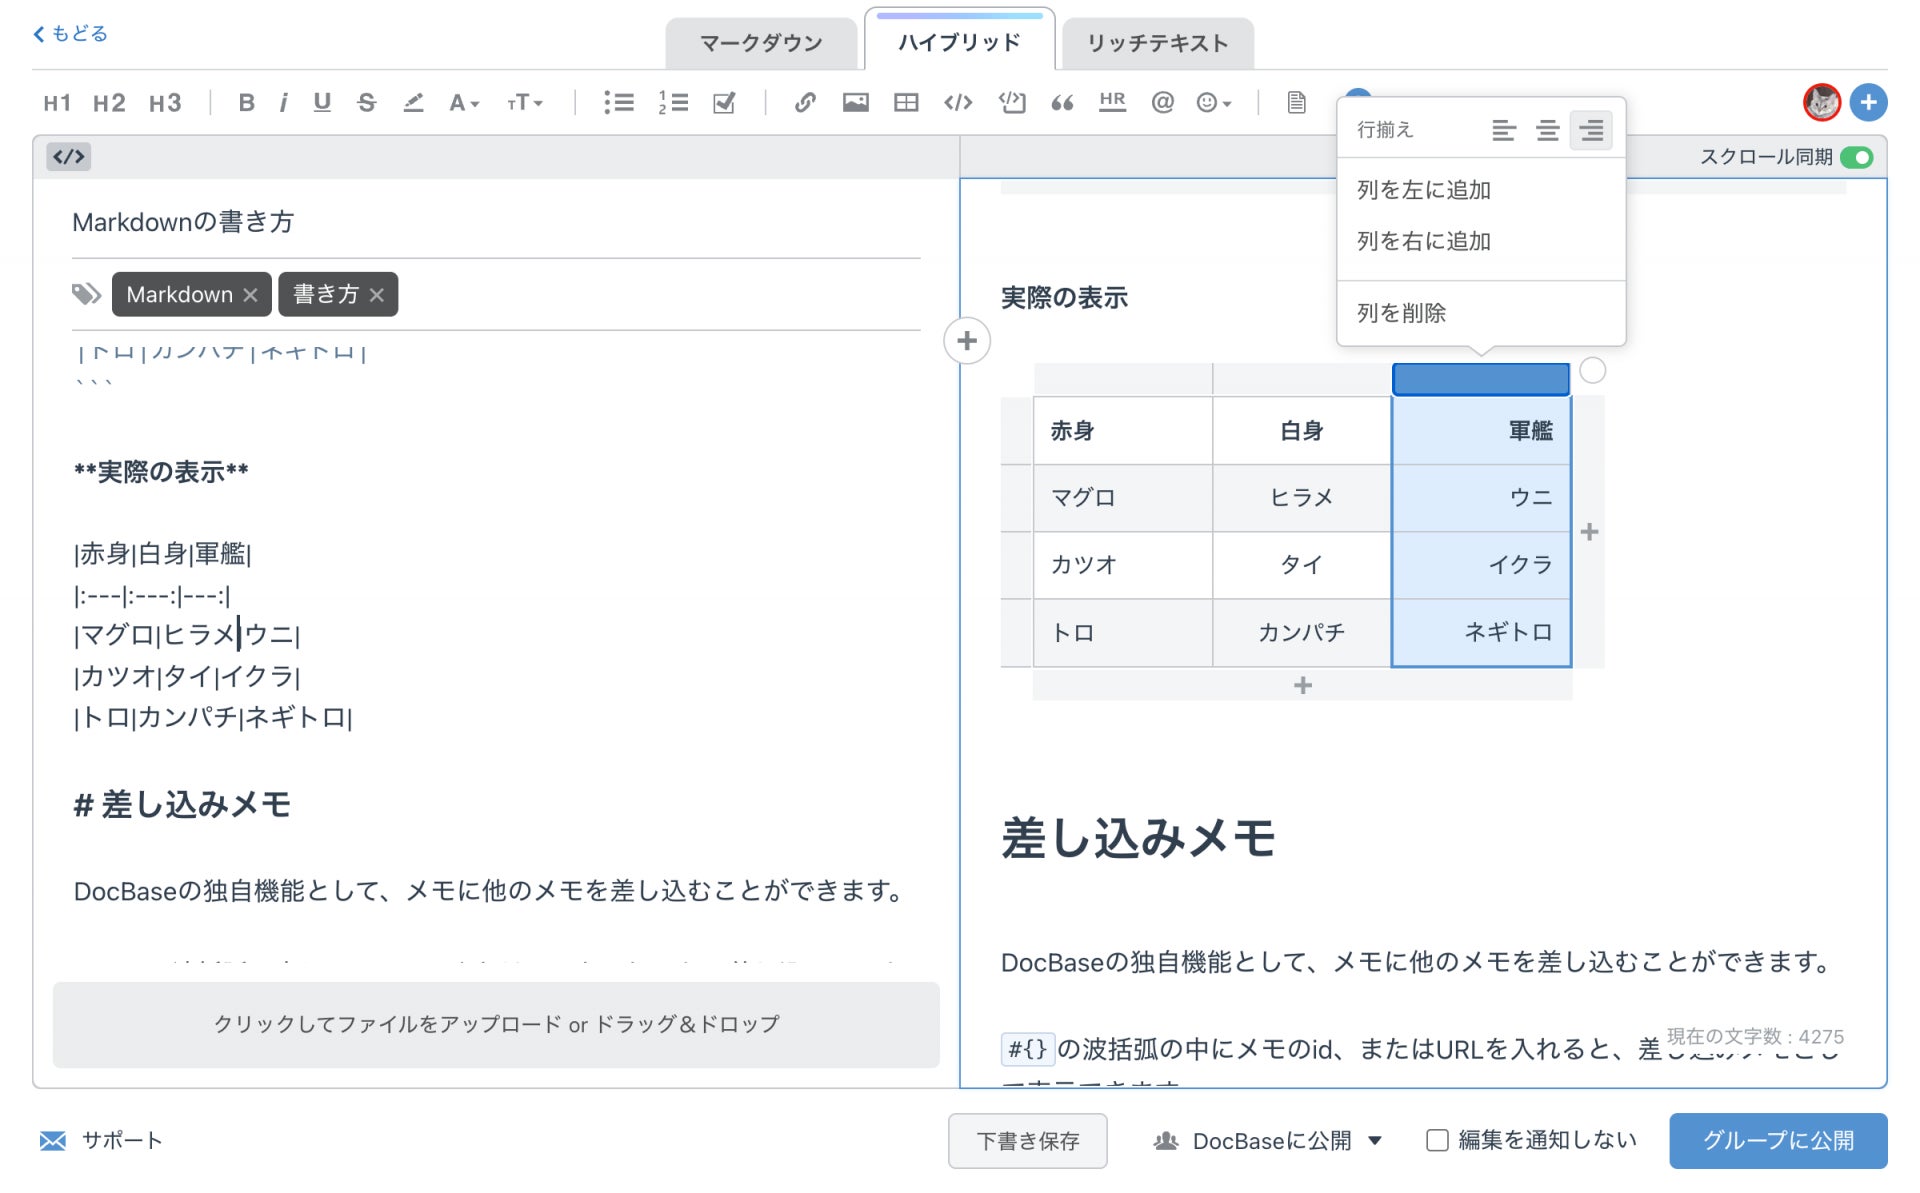Expand the font color A dropdown
The image size is (1920, 1193).
tap(464, 102)
